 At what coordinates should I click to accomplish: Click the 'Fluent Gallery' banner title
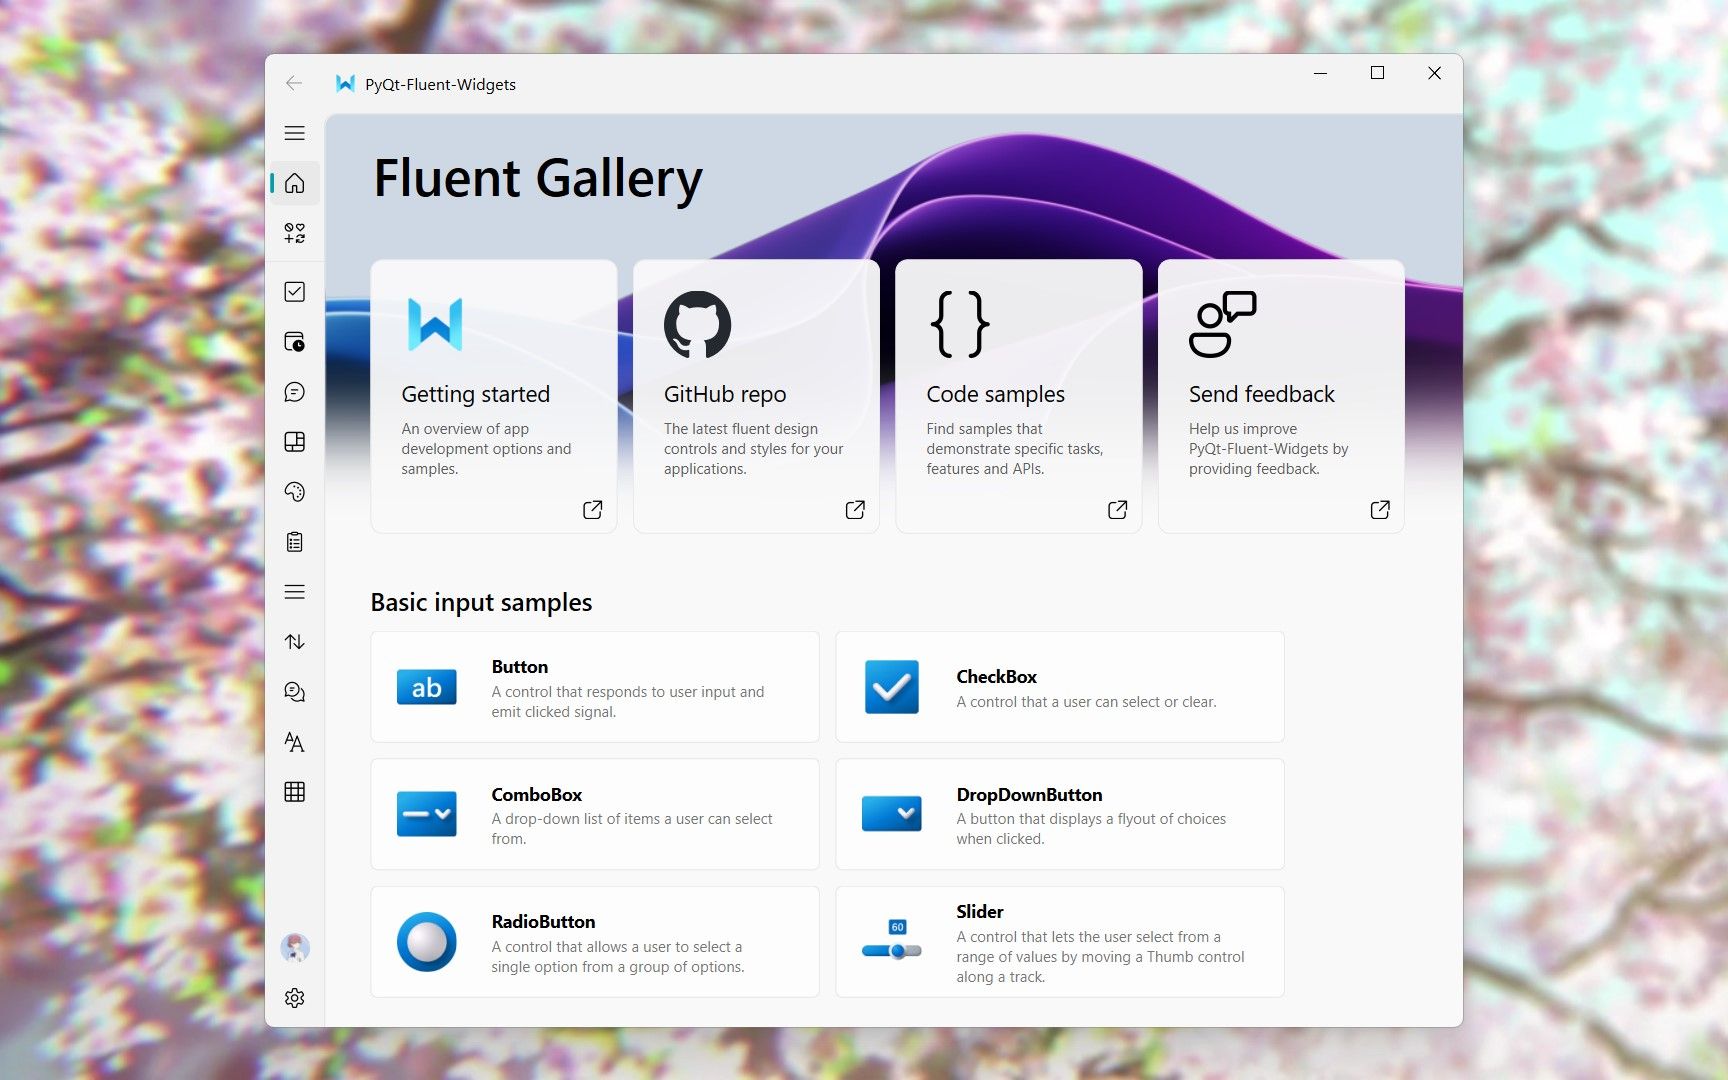(538, 179)
